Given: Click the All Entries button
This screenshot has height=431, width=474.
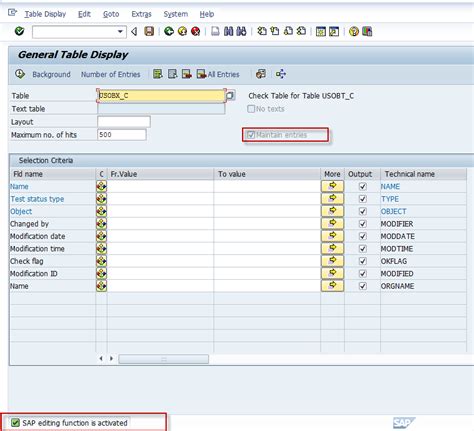Looking at the screenshot, I should [x=218, y=74].
